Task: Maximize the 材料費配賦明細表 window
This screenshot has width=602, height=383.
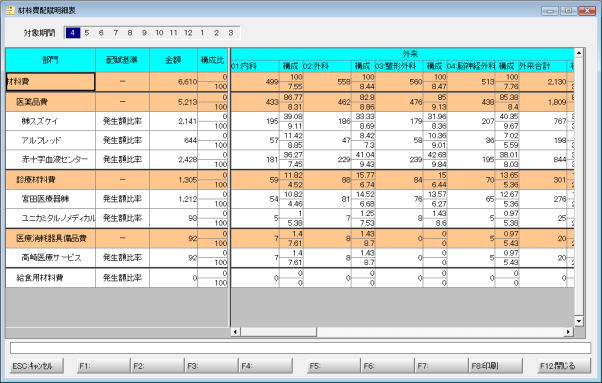Action: (568, 11)
